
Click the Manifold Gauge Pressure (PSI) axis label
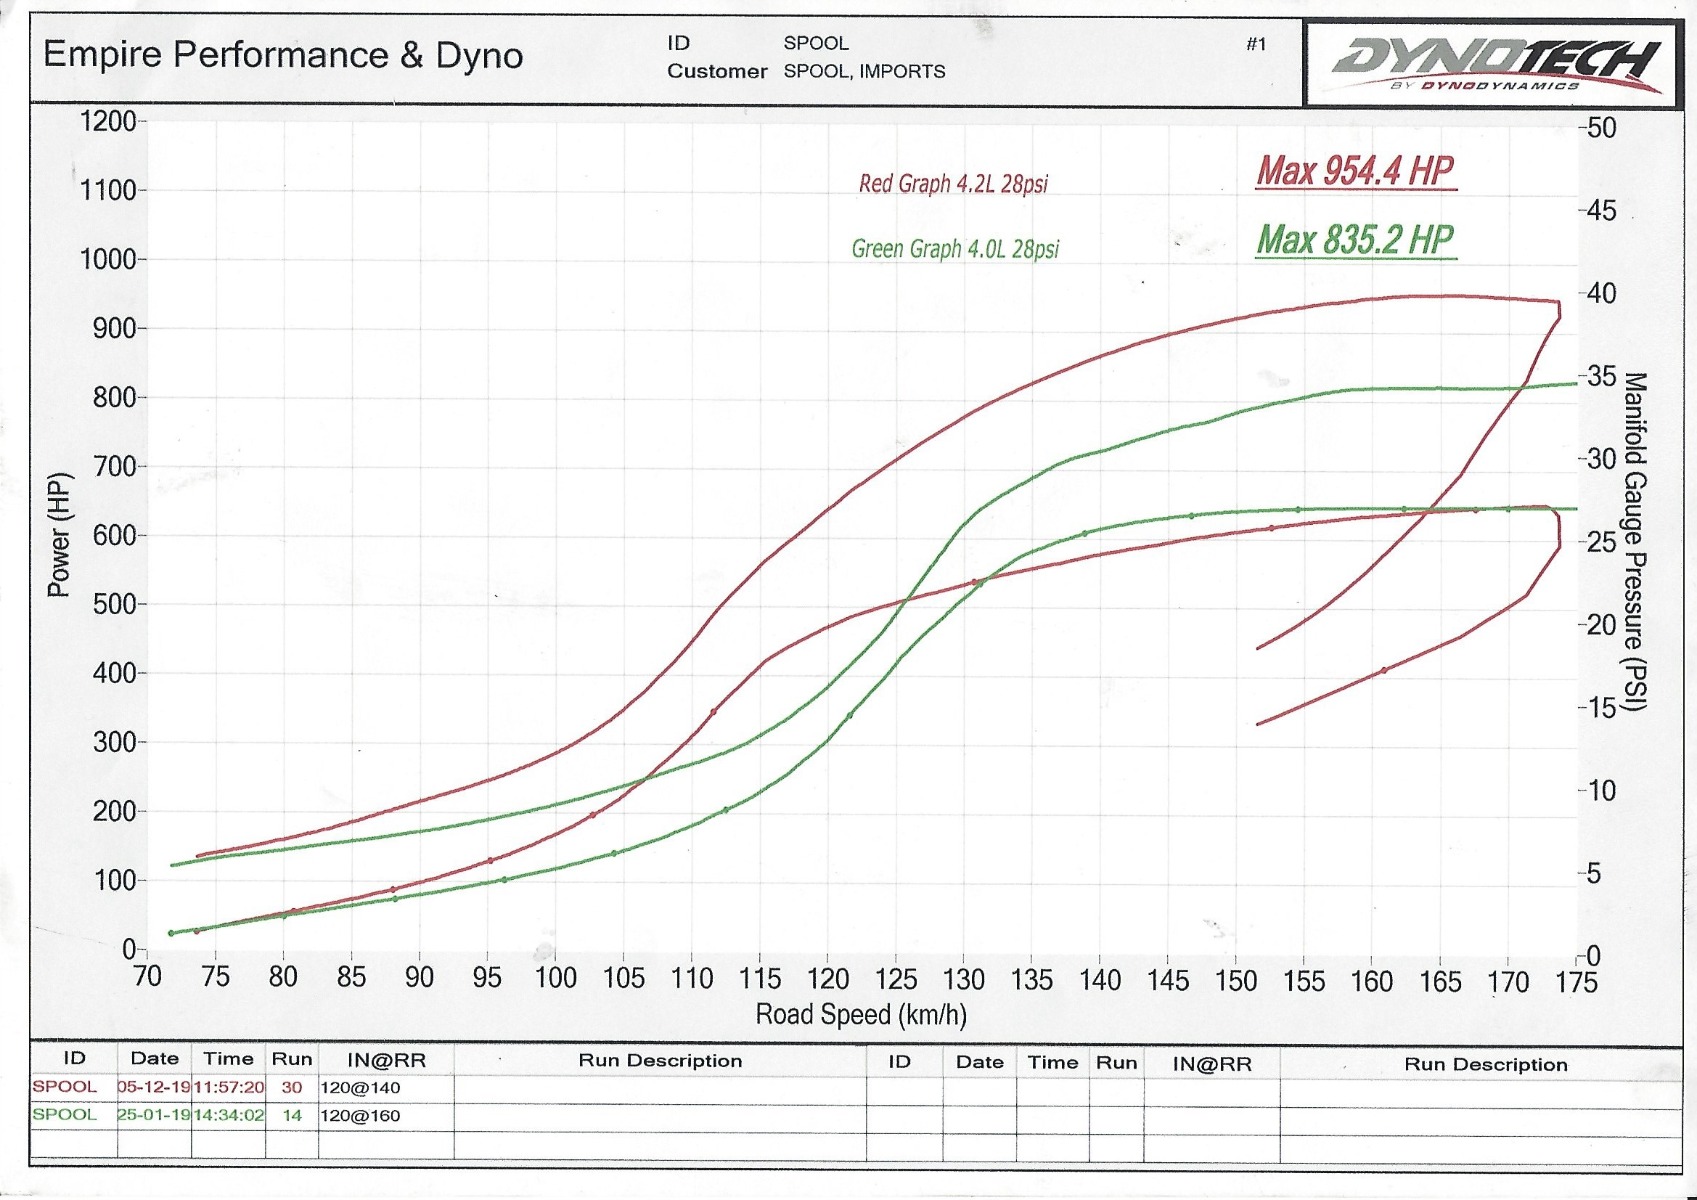point(1633,541)
